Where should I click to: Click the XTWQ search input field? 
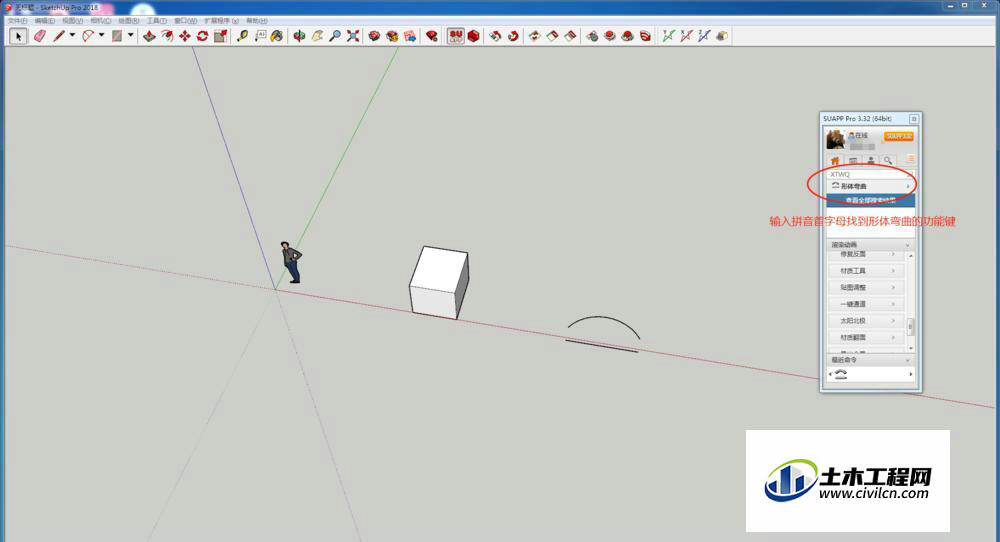pos(871,174)
